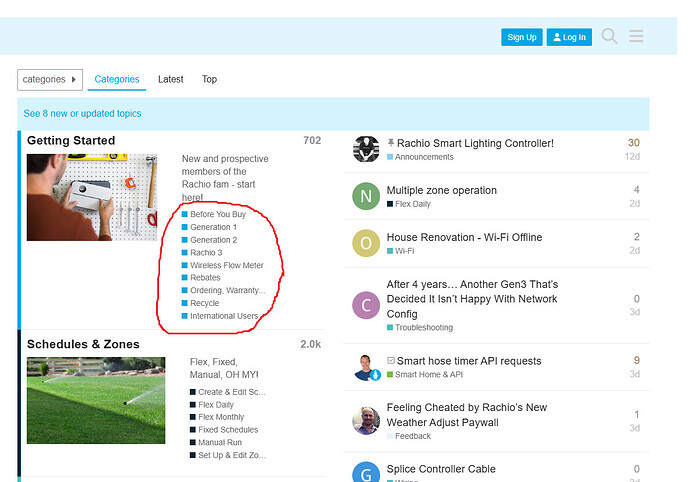Image resolution: width=690 pixels, height=482 pixels.
Task: Open the Wireless Flow Meter subcategory
Action: (227, 265)
